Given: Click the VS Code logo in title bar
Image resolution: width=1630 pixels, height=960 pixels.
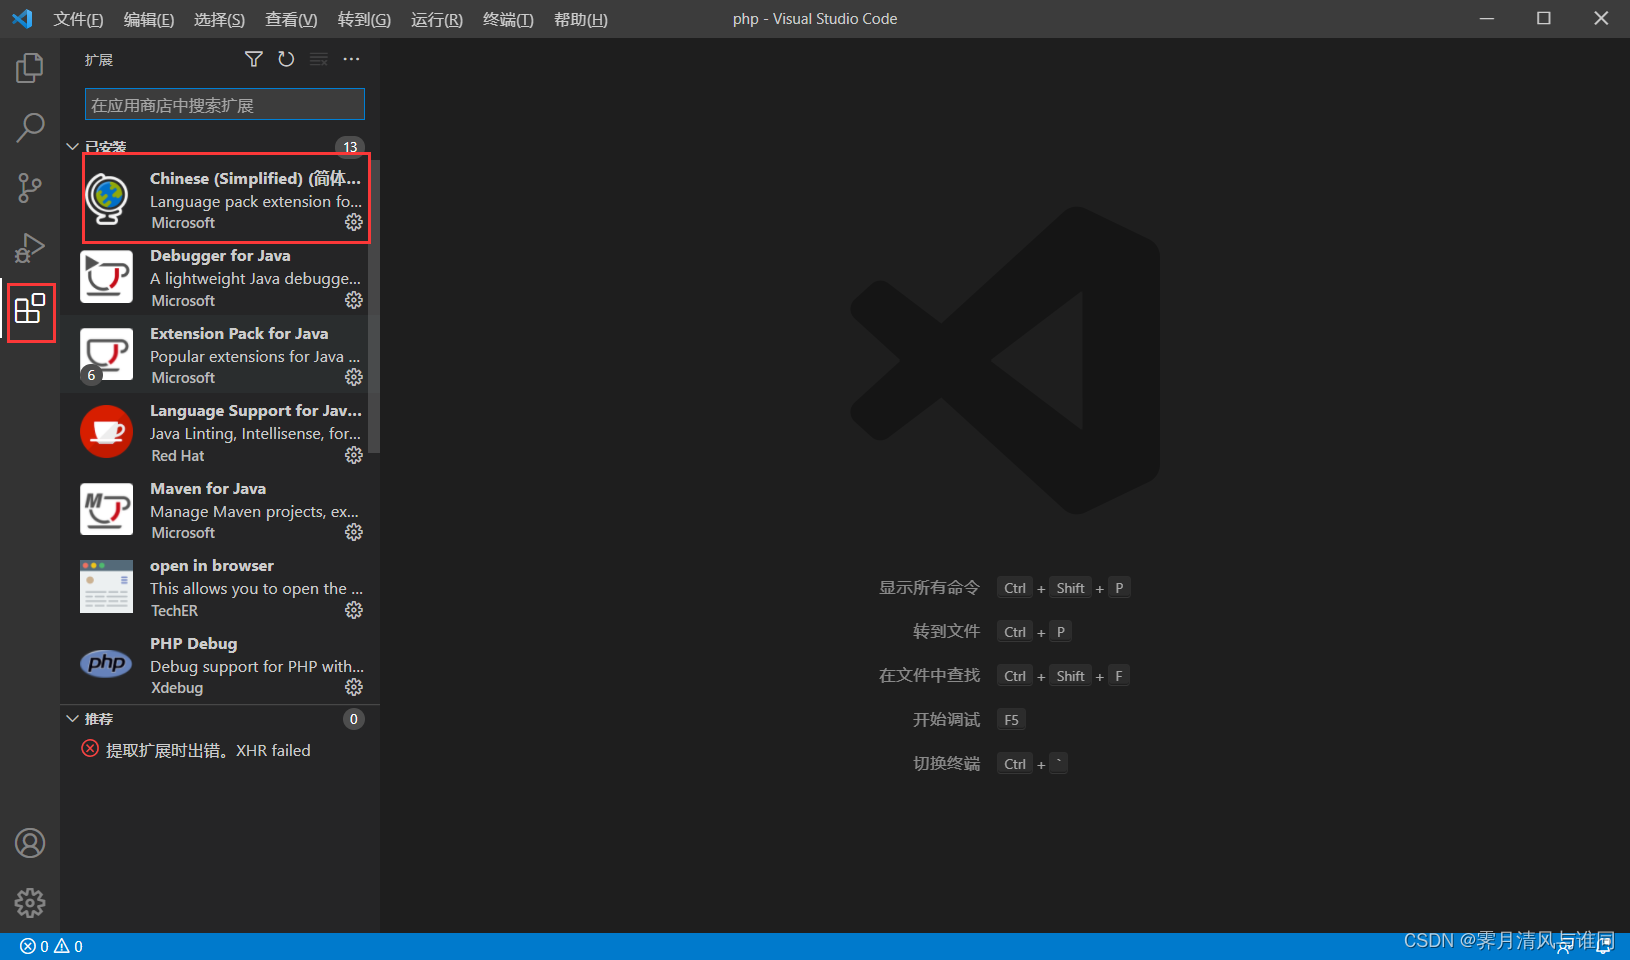Looking at the screenshot, I should point(22,19).
